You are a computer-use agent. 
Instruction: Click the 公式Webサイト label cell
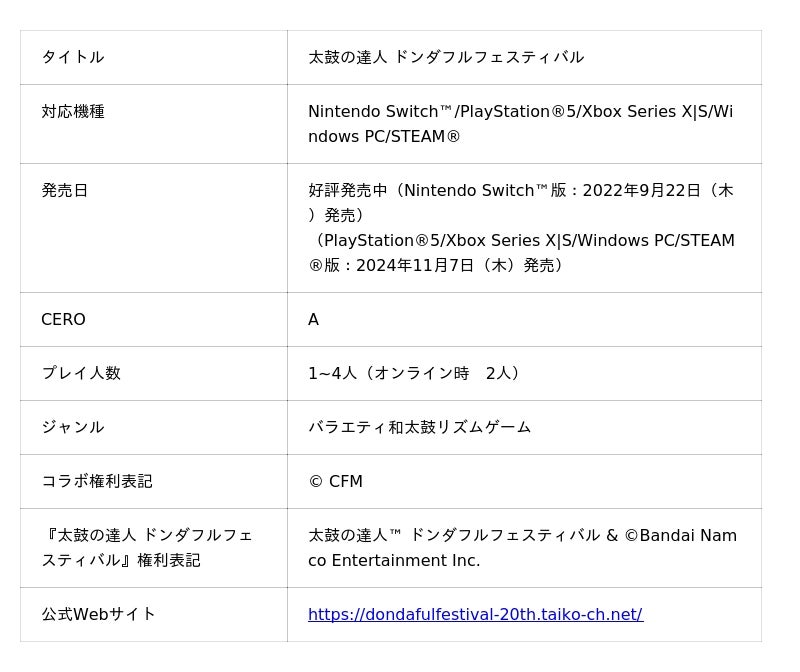pos(98,614)
